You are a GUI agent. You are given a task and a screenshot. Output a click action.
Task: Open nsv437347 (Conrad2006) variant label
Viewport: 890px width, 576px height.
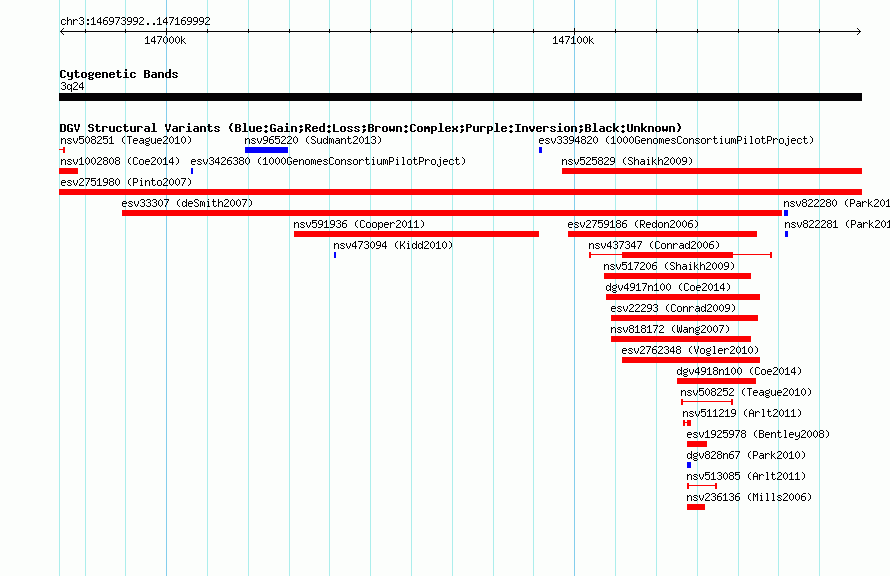(654, 245)
